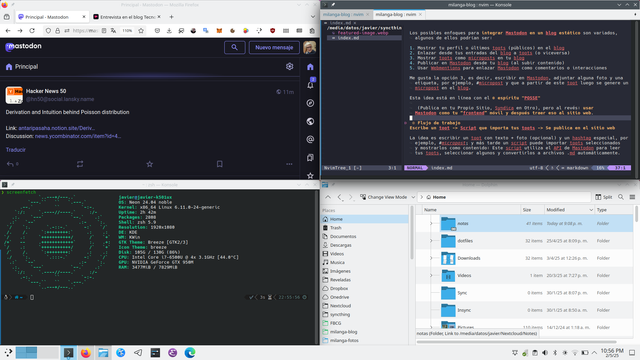This screenshot has height=360, width=640.
Task: Open the news.ycombinator.com discussion link
Action: 78,136
